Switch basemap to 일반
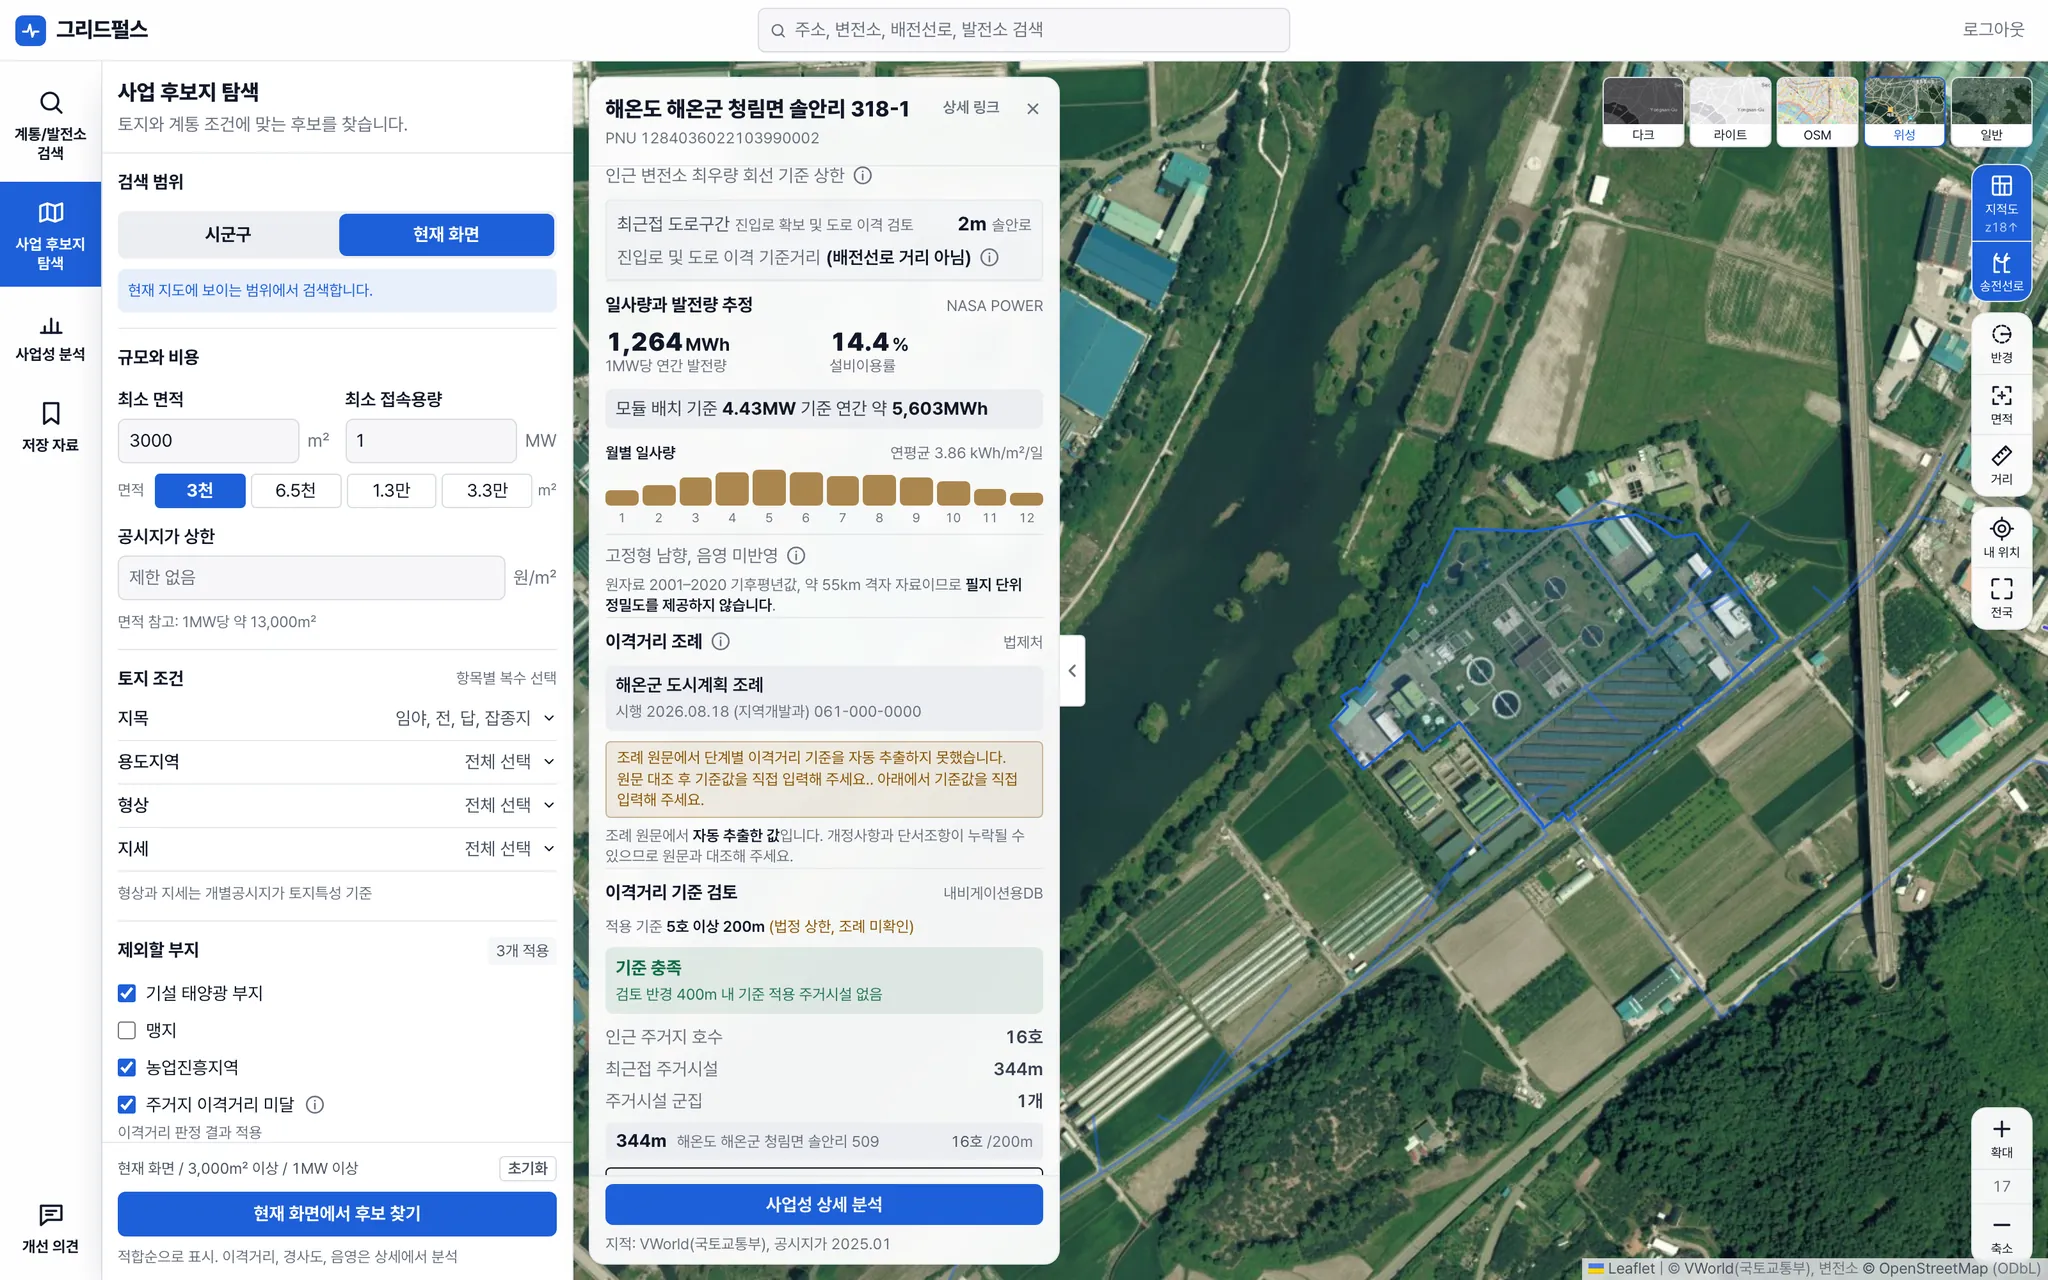The height and width of the screenshot is (1280, 2048). (x=1991, y=111)
